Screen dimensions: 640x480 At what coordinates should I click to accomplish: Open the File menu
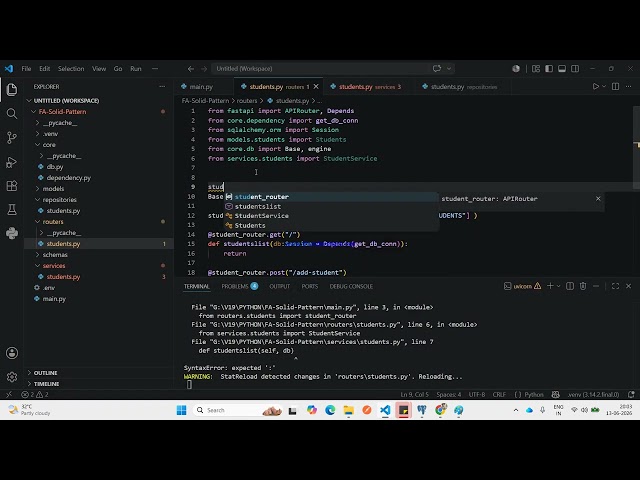[x=26, y=69]
